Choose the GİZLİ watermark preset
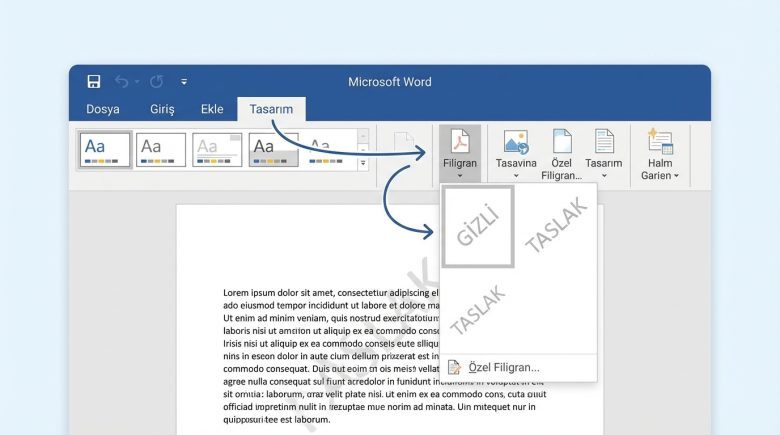This screenshot has width=780, height=435. click(x=478, y=226)
